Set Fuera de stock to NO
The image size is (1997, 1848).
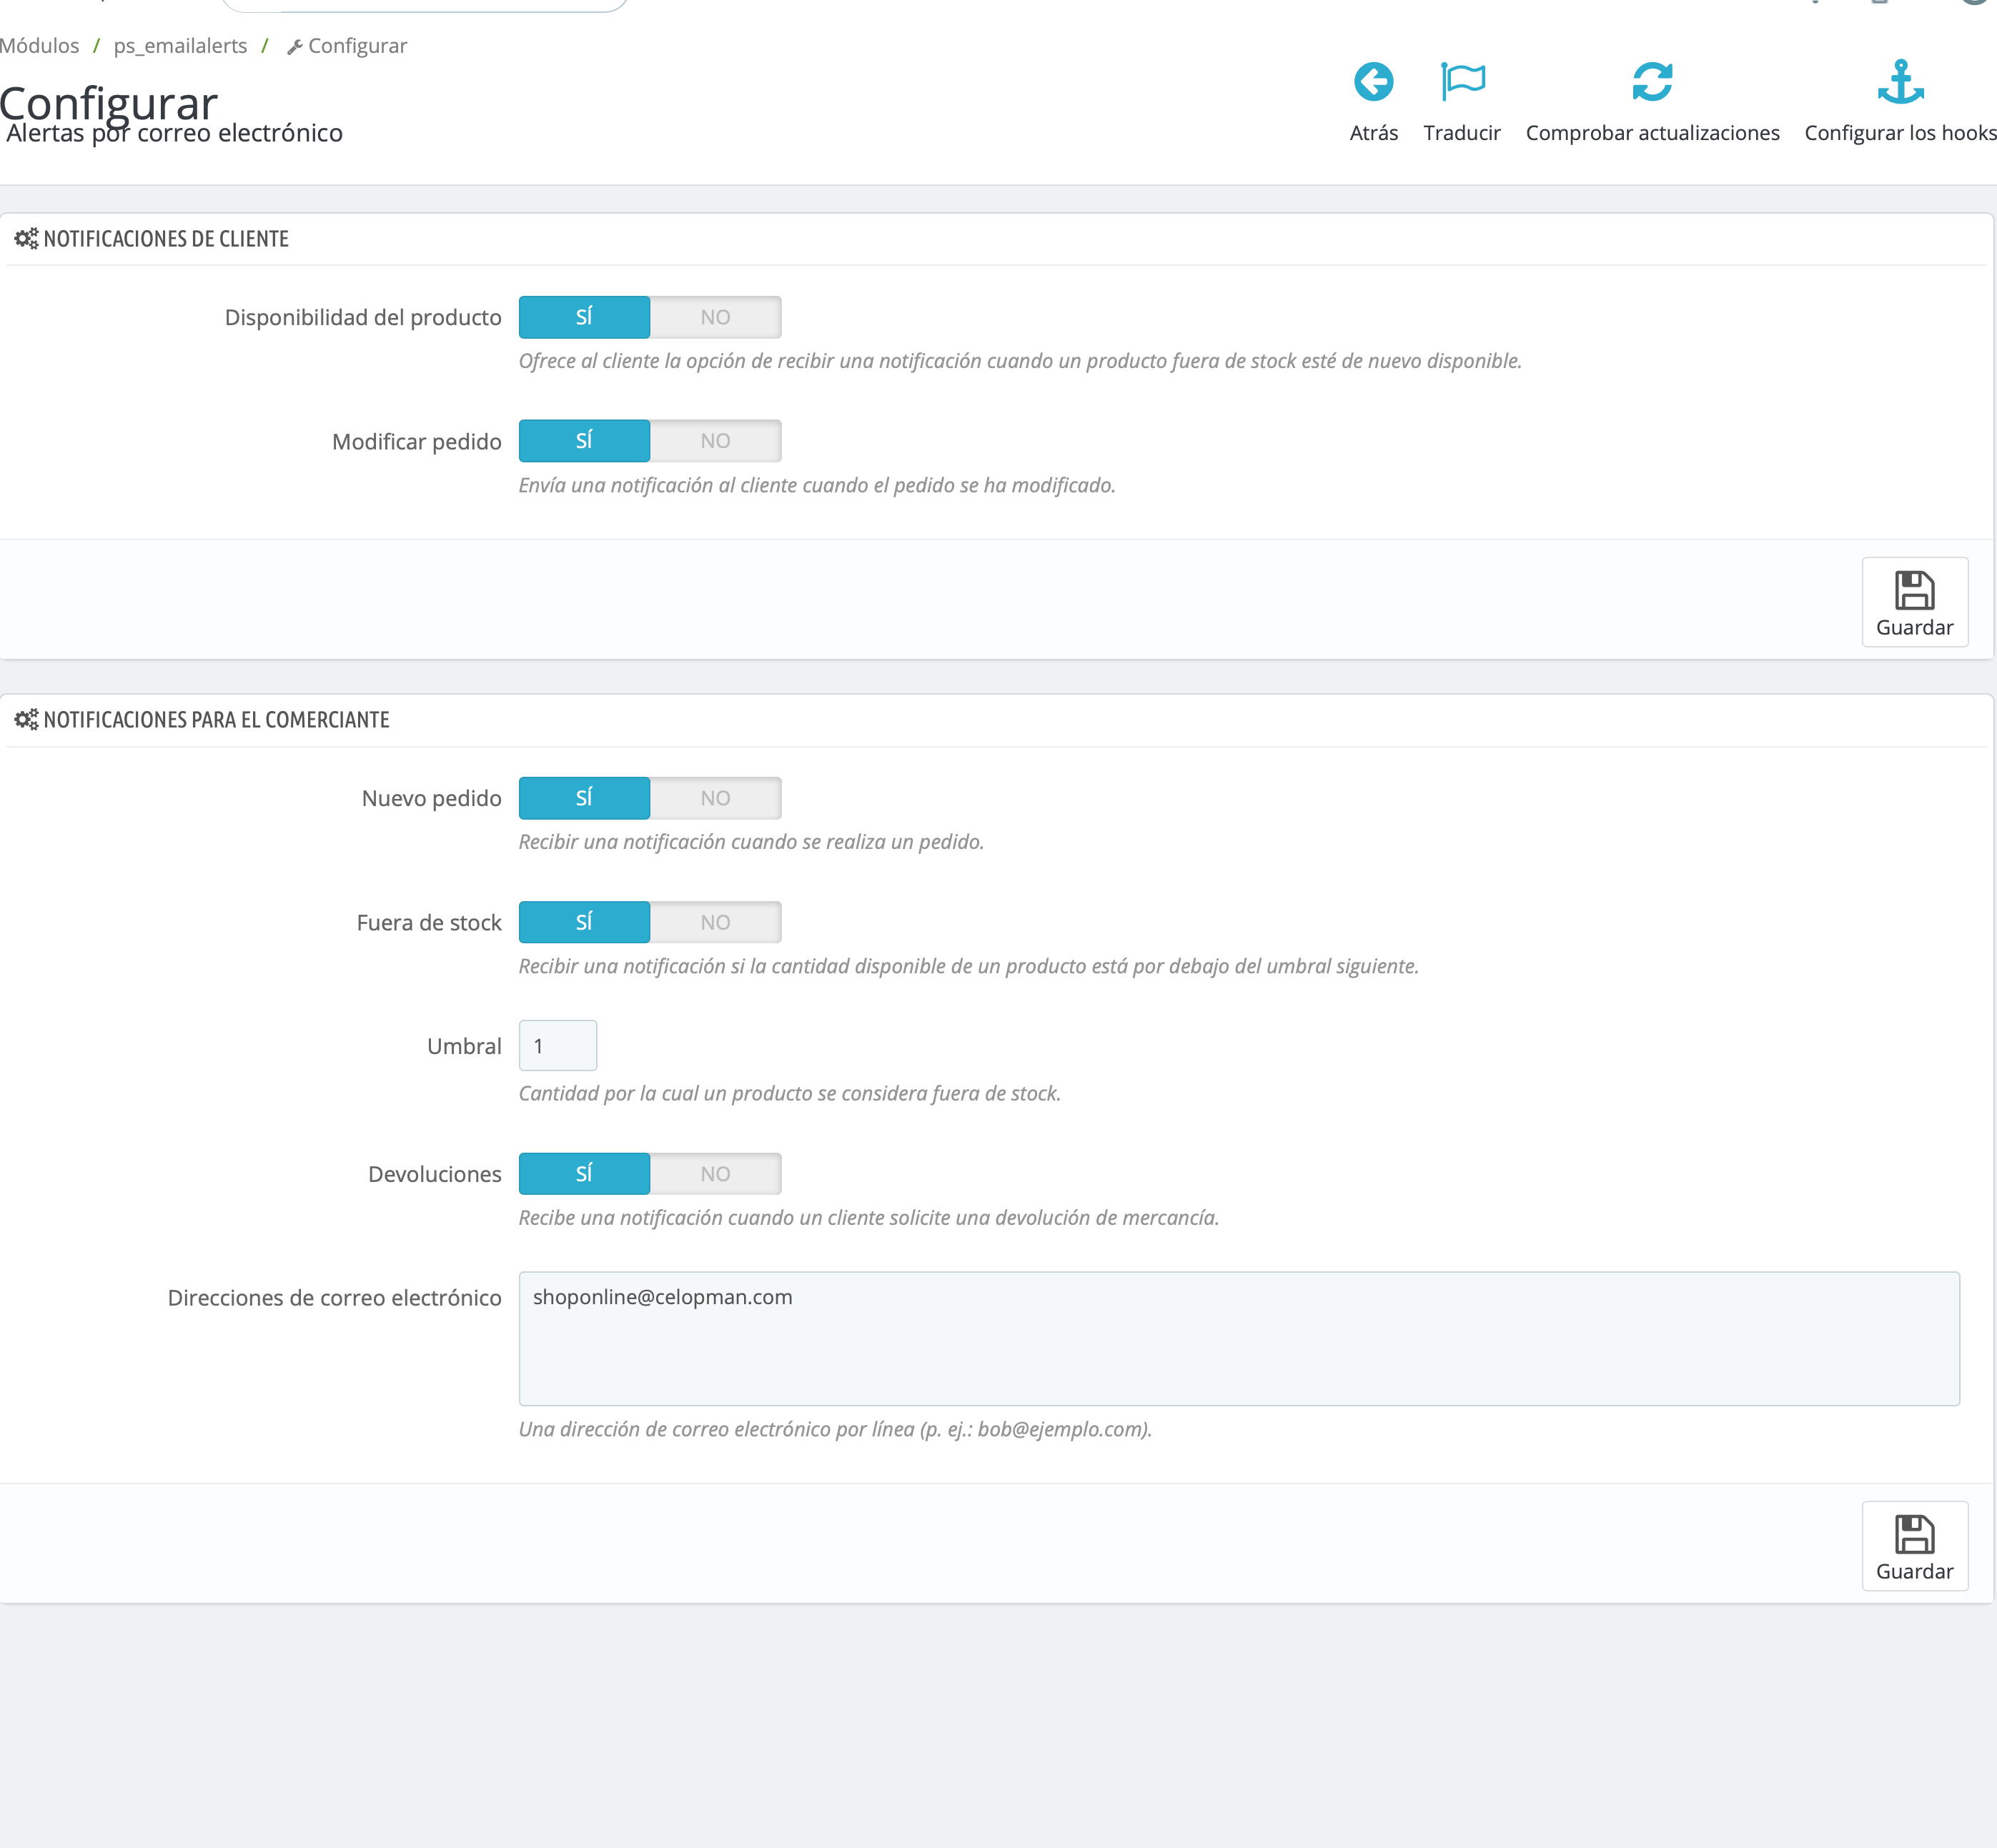tap(715, 922)
